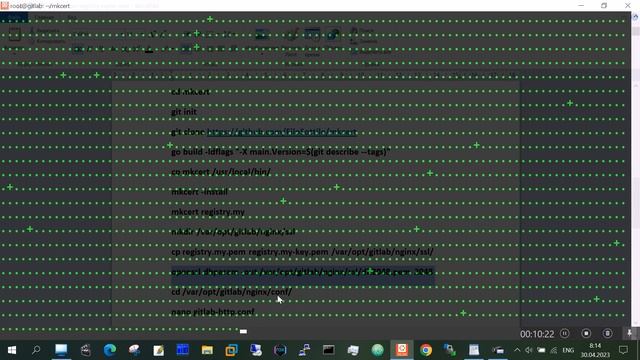Open the dark round icon on taskbar
The height and width of the screenshot is (360, 640).
tap(280, 350)
